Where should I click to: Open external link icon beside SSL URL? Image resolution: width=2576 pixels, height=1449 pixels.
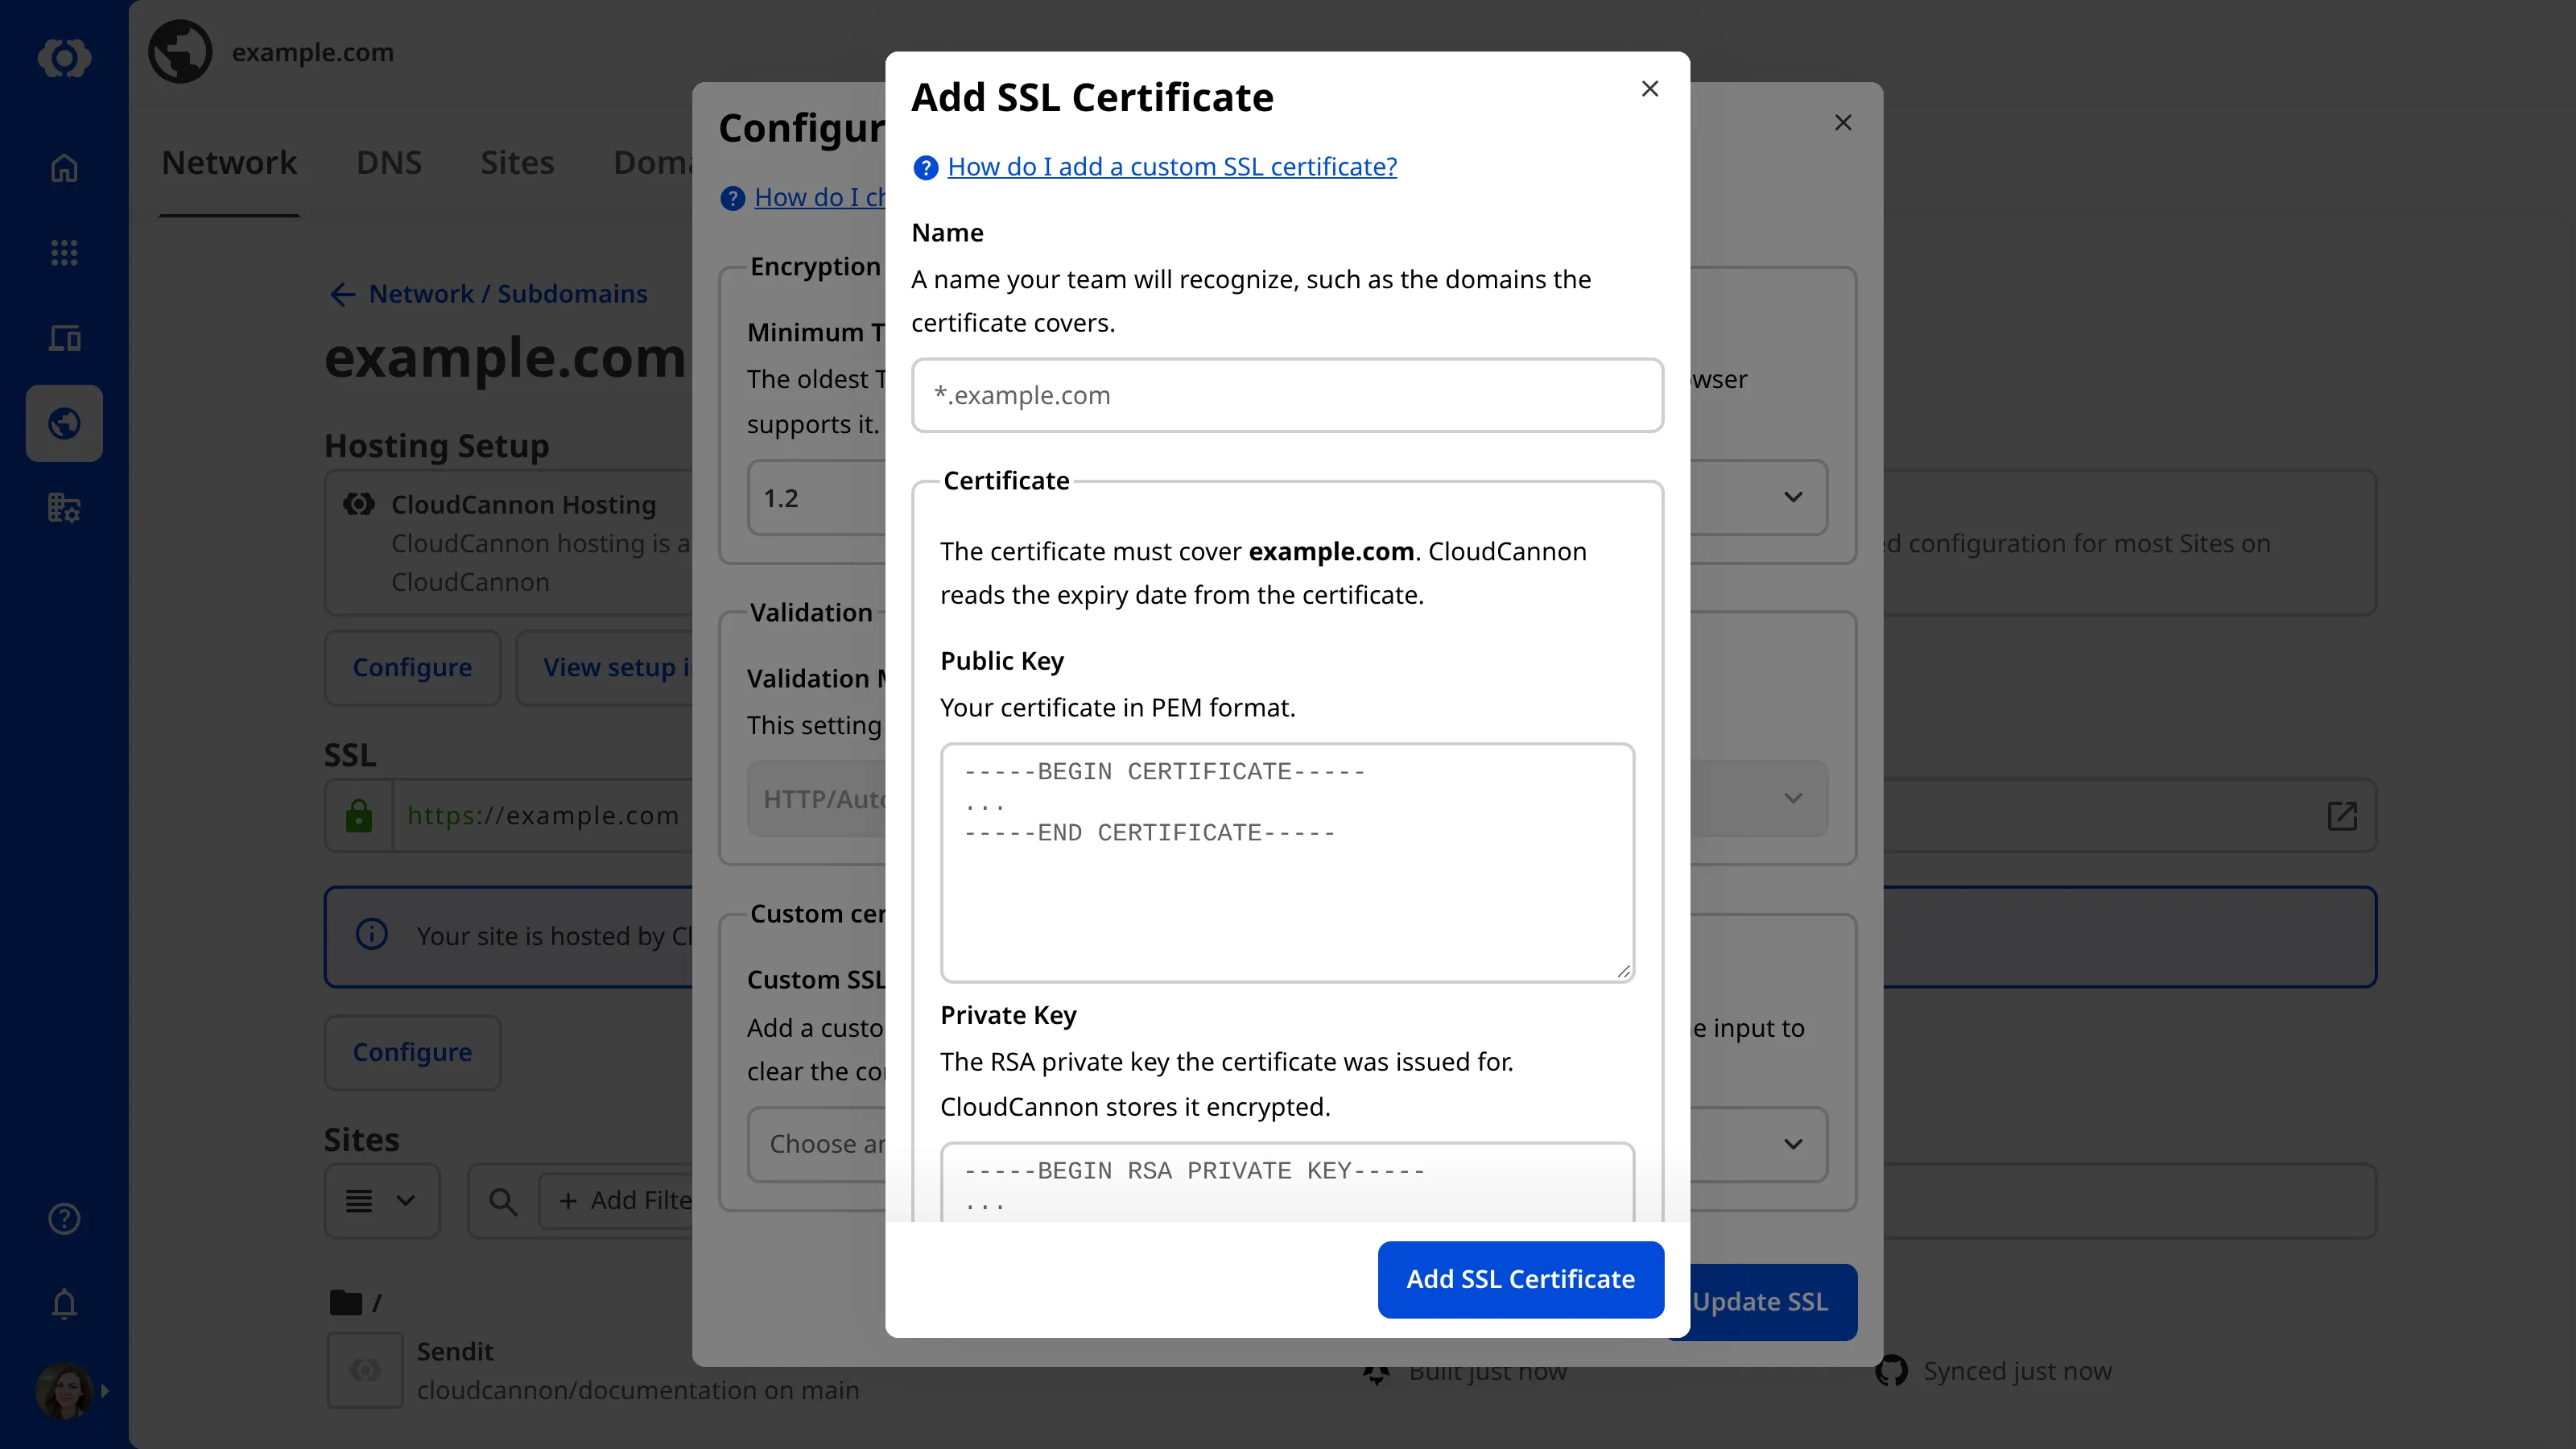[x=2342, y=816]
